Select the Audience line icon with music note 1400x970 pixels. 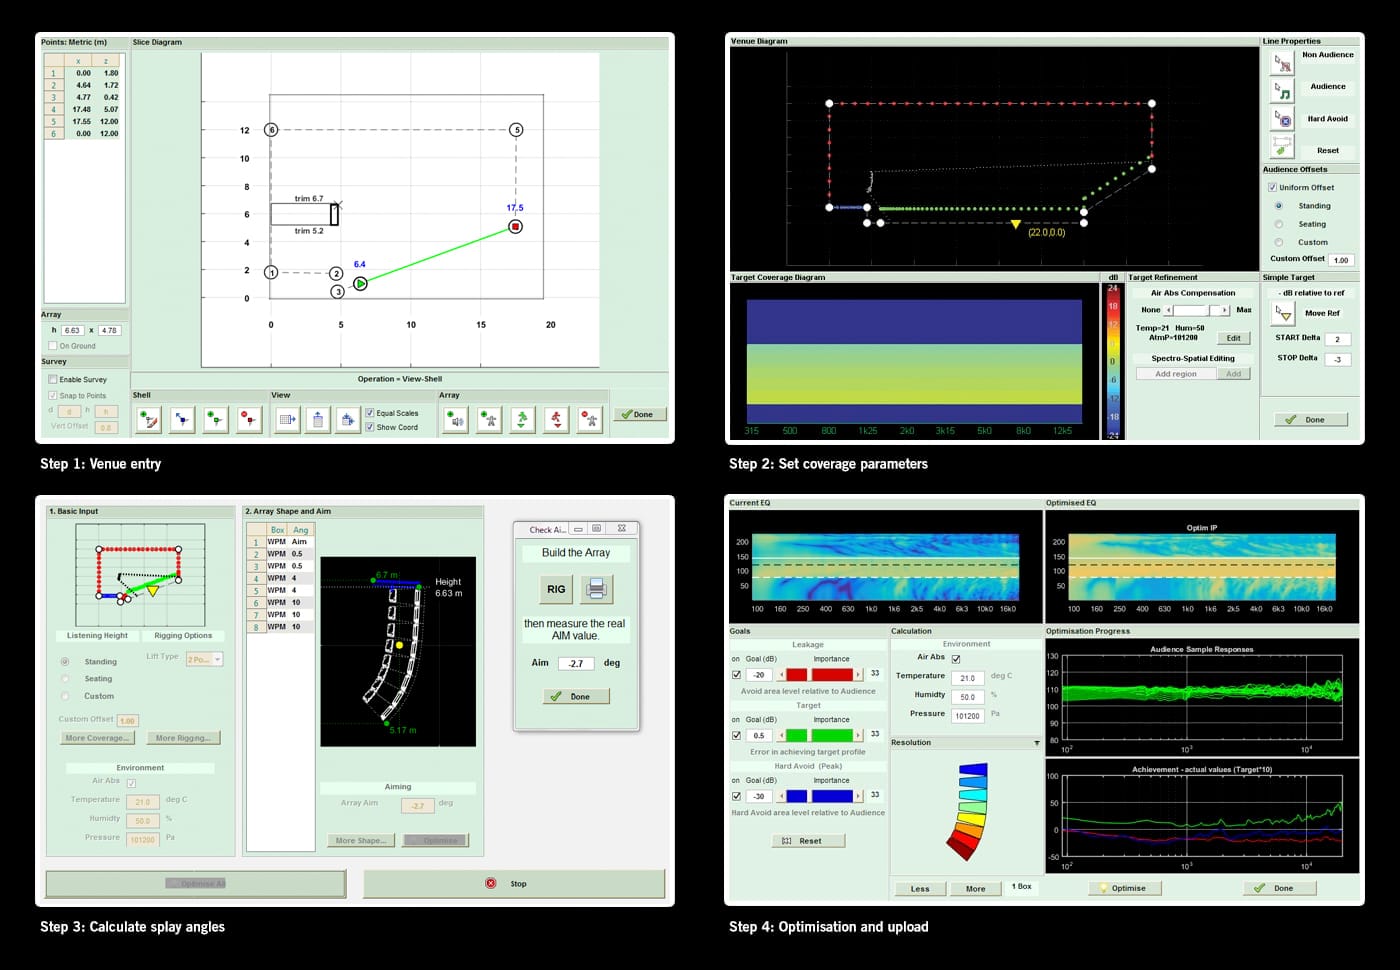coord(1282,91)
